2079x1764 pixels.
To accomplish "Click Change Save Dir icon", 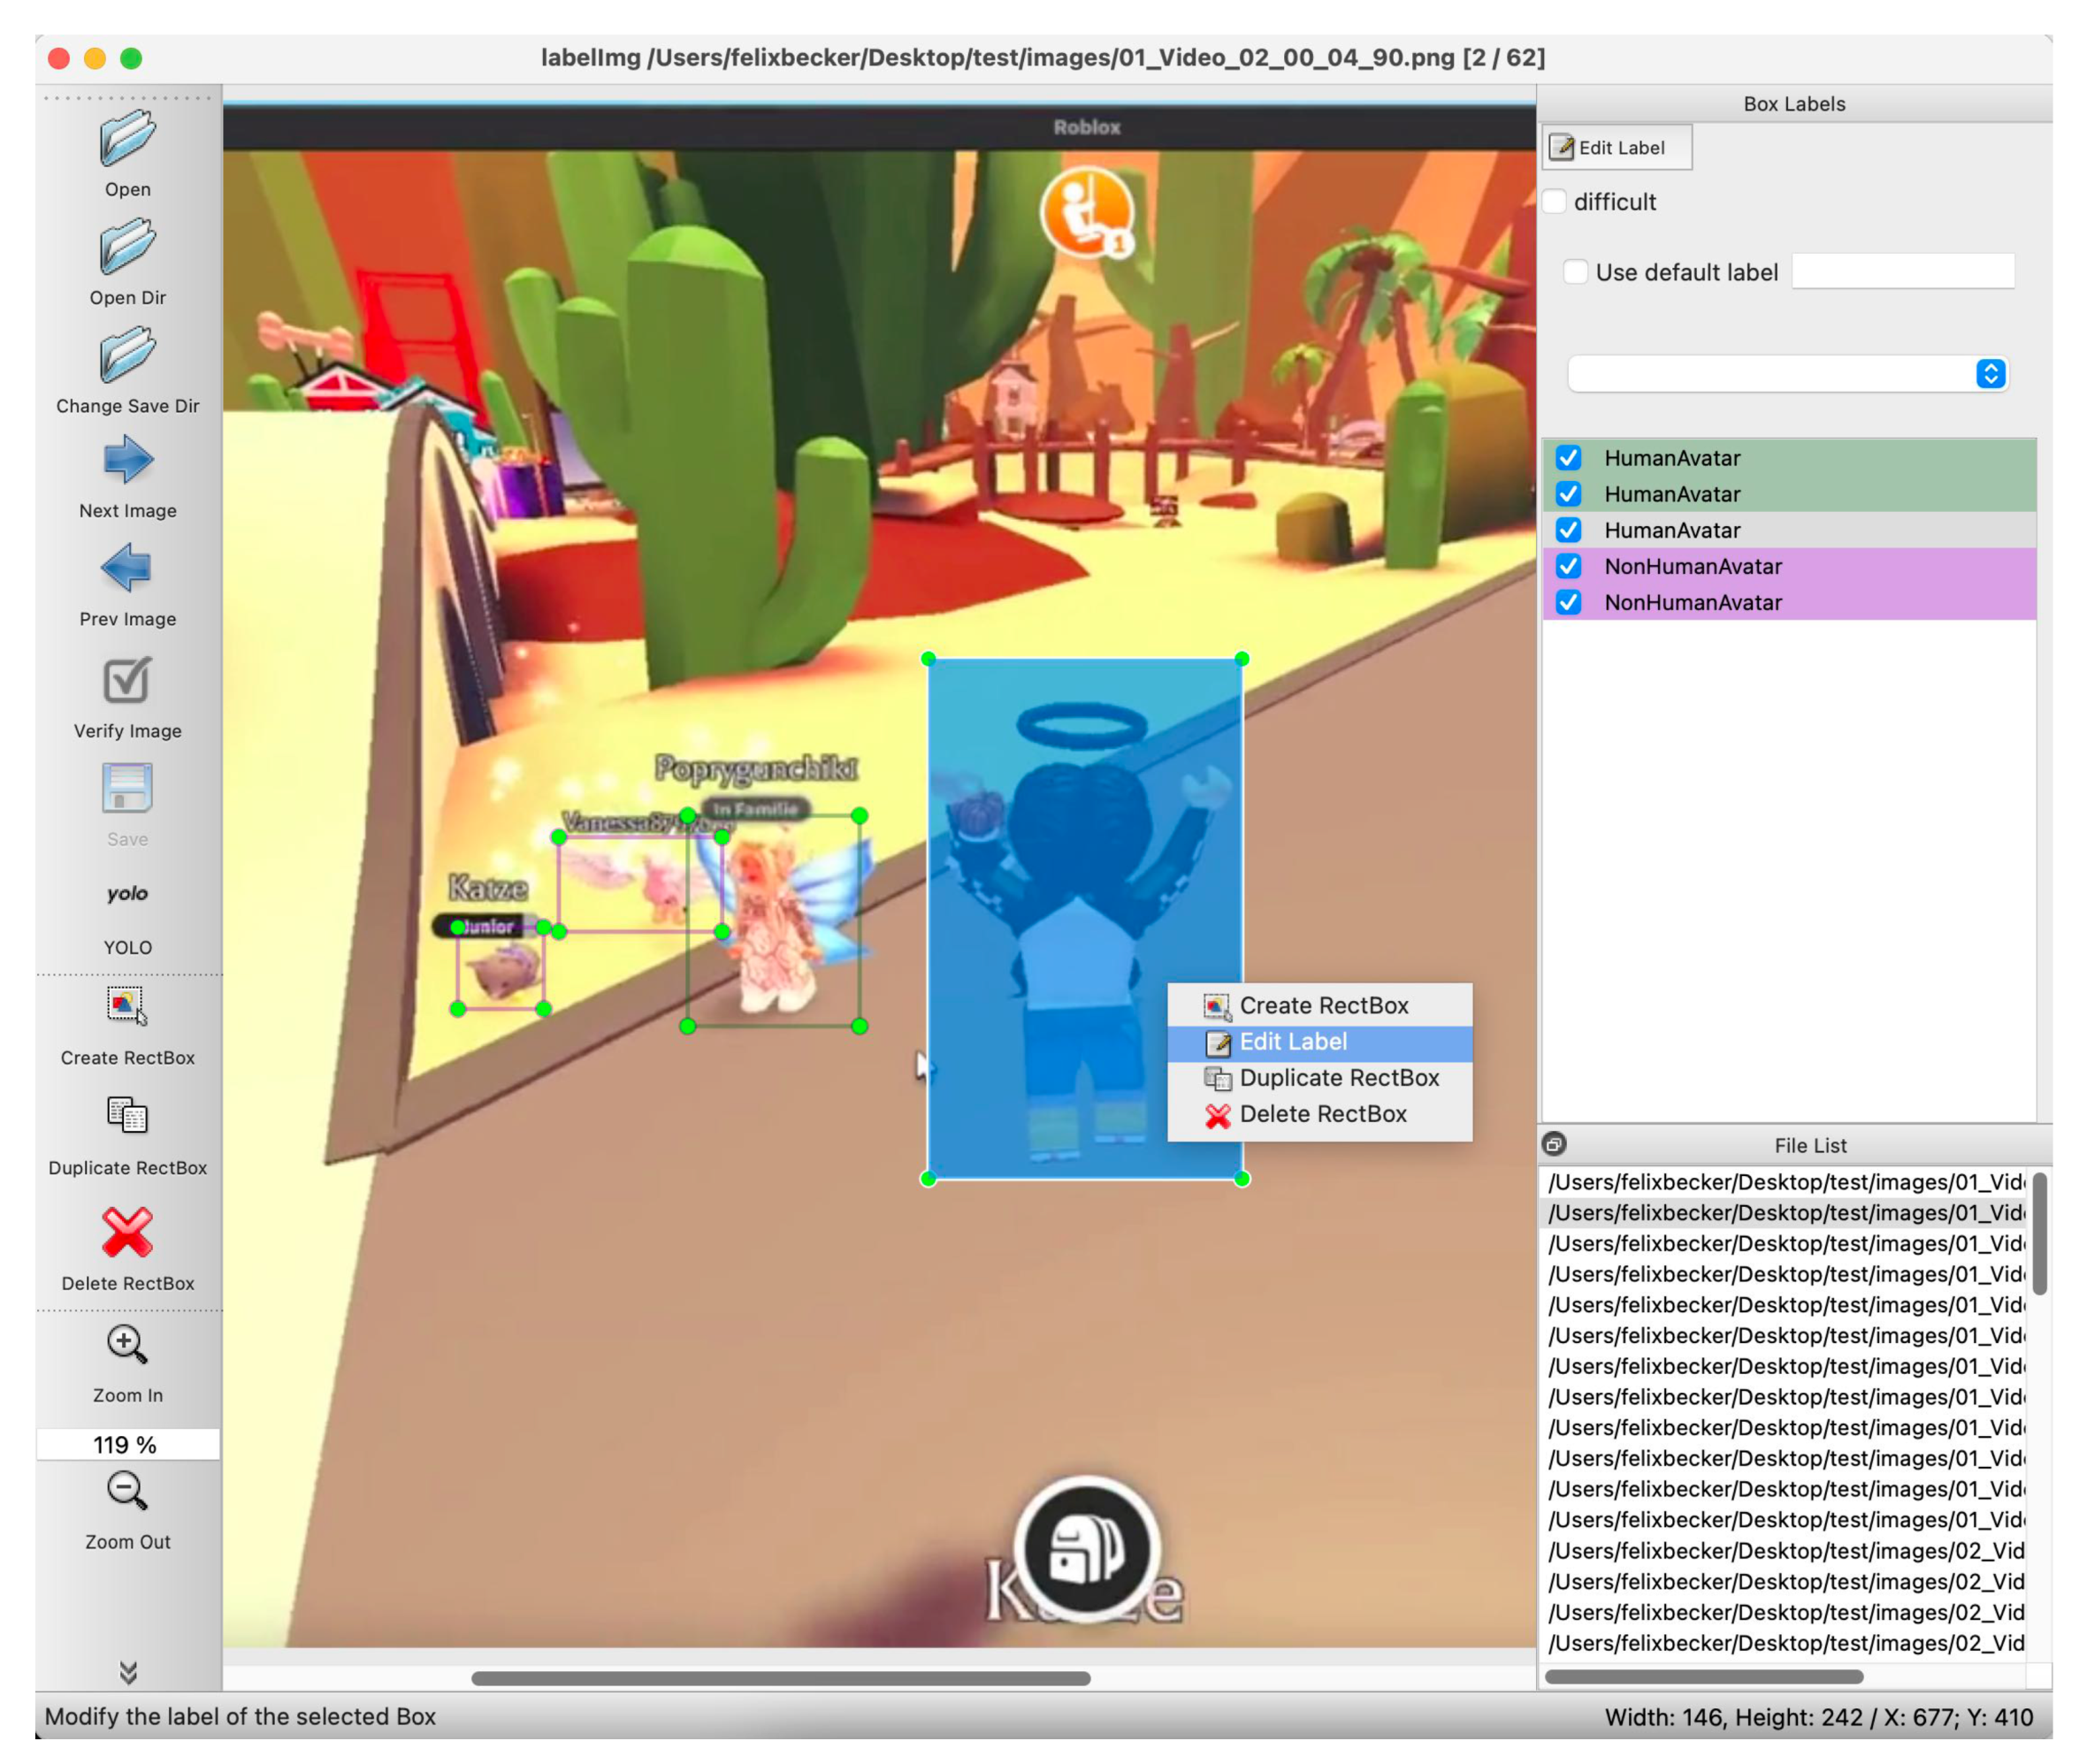I will tap(127, 355).
